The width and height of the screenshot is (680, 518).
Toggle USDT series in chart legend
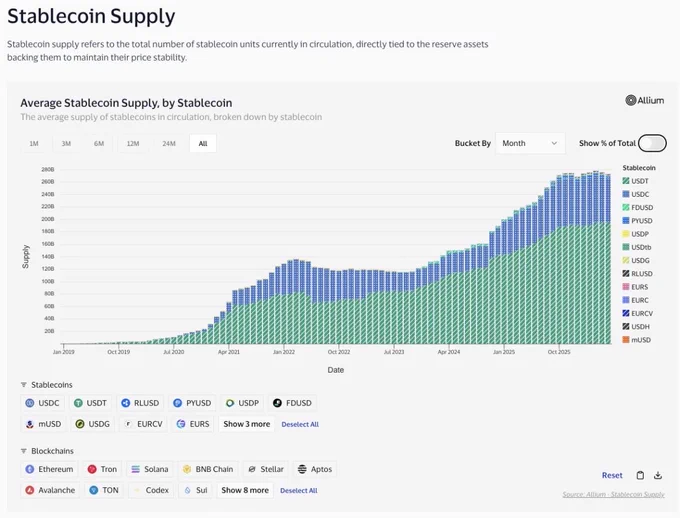pyautogui.click(x=635, y=181)
